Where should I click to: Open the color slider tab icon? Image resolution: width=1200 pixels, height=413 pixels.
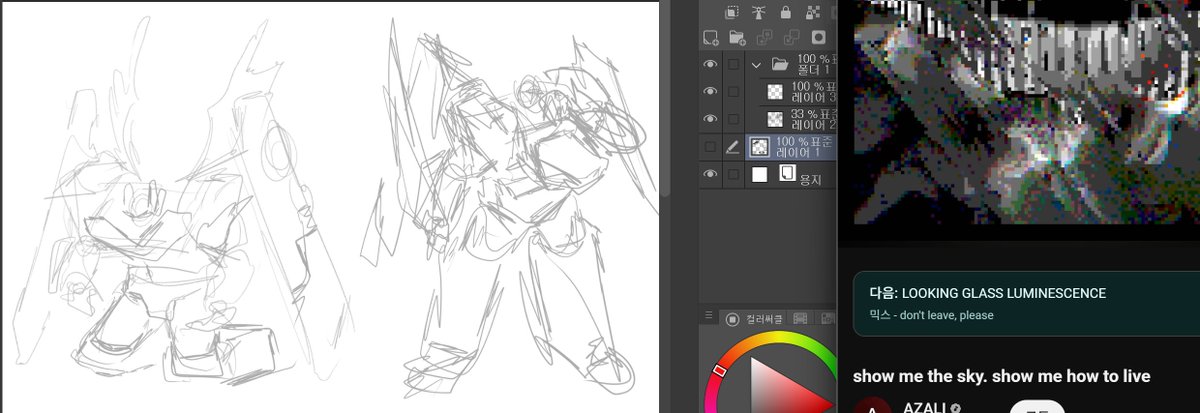(x=800, y=319)
